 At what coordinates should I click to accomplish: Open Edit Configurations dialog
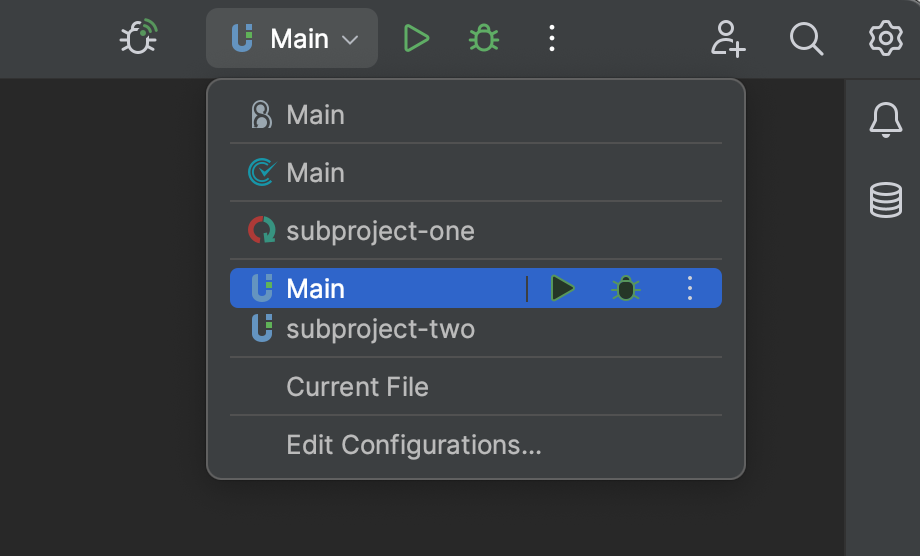[413, 445]
